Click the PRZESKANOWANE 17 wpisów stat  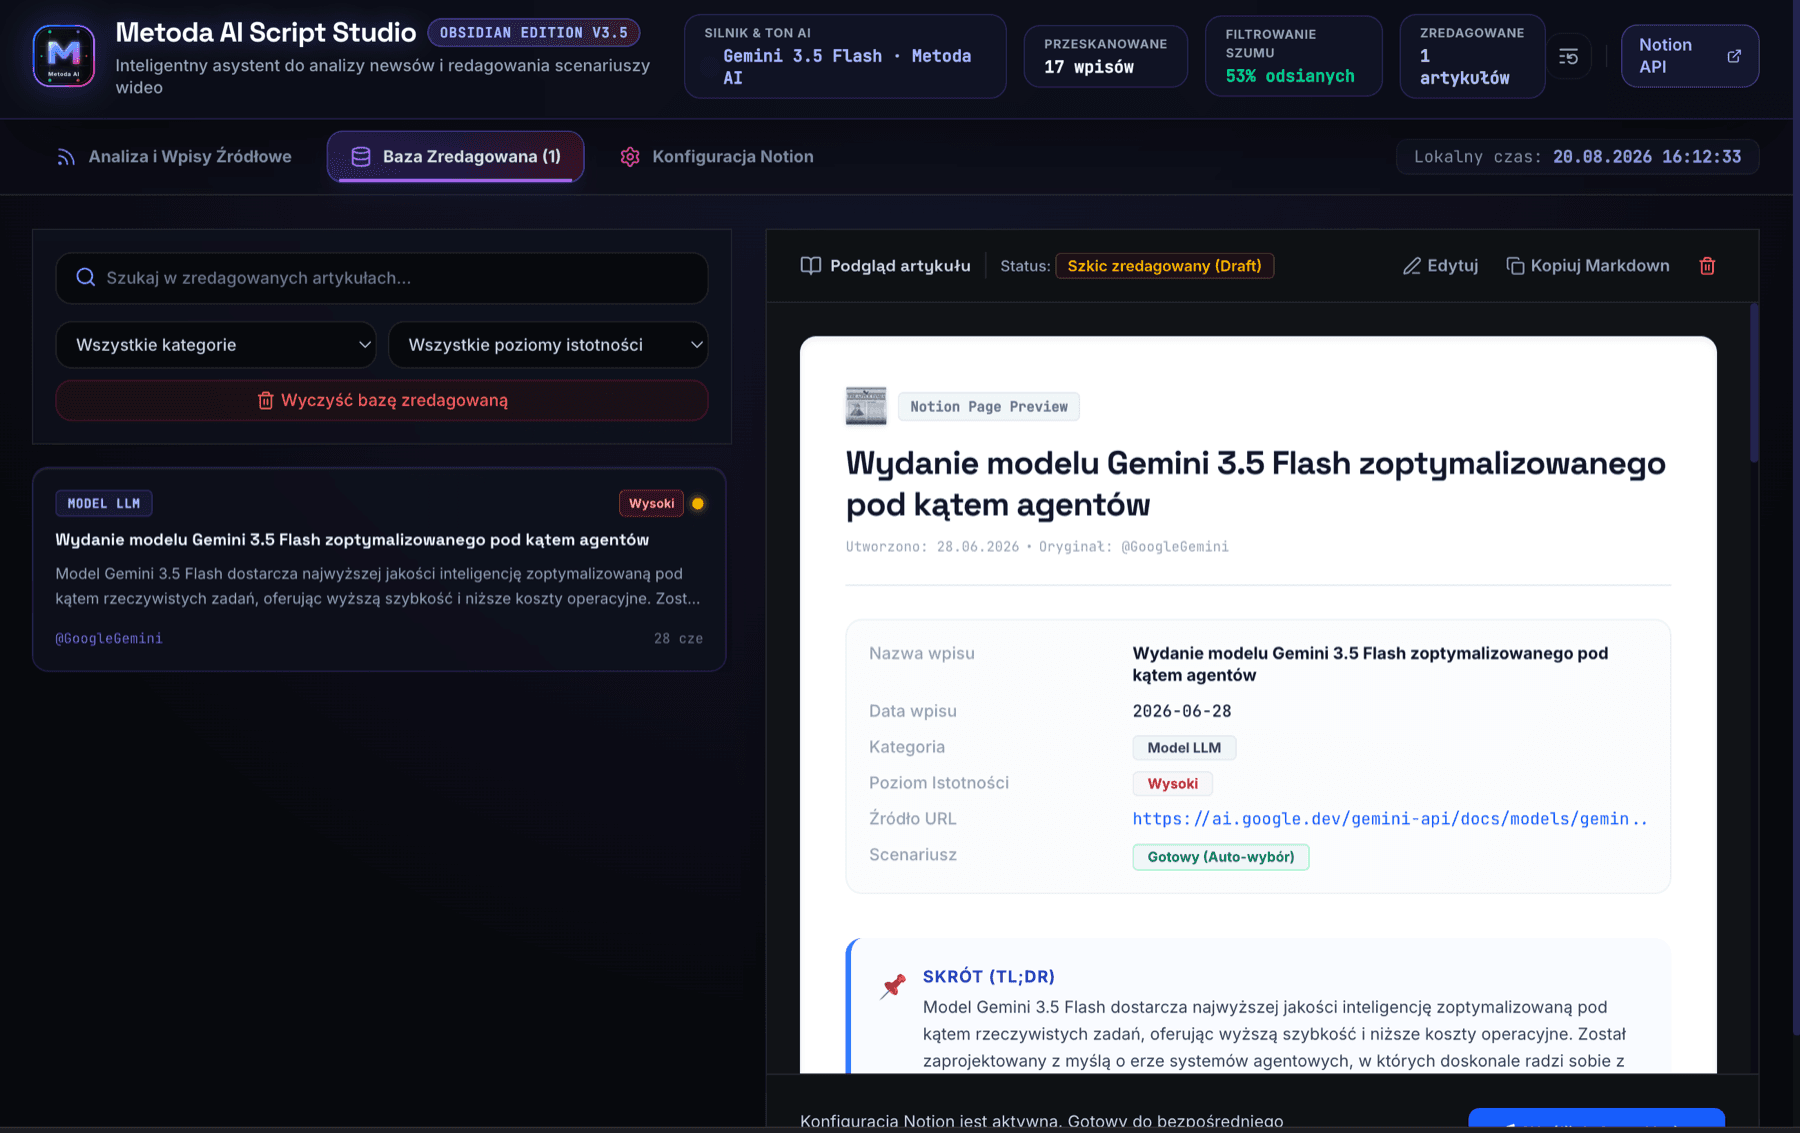tap(1105, 56)
